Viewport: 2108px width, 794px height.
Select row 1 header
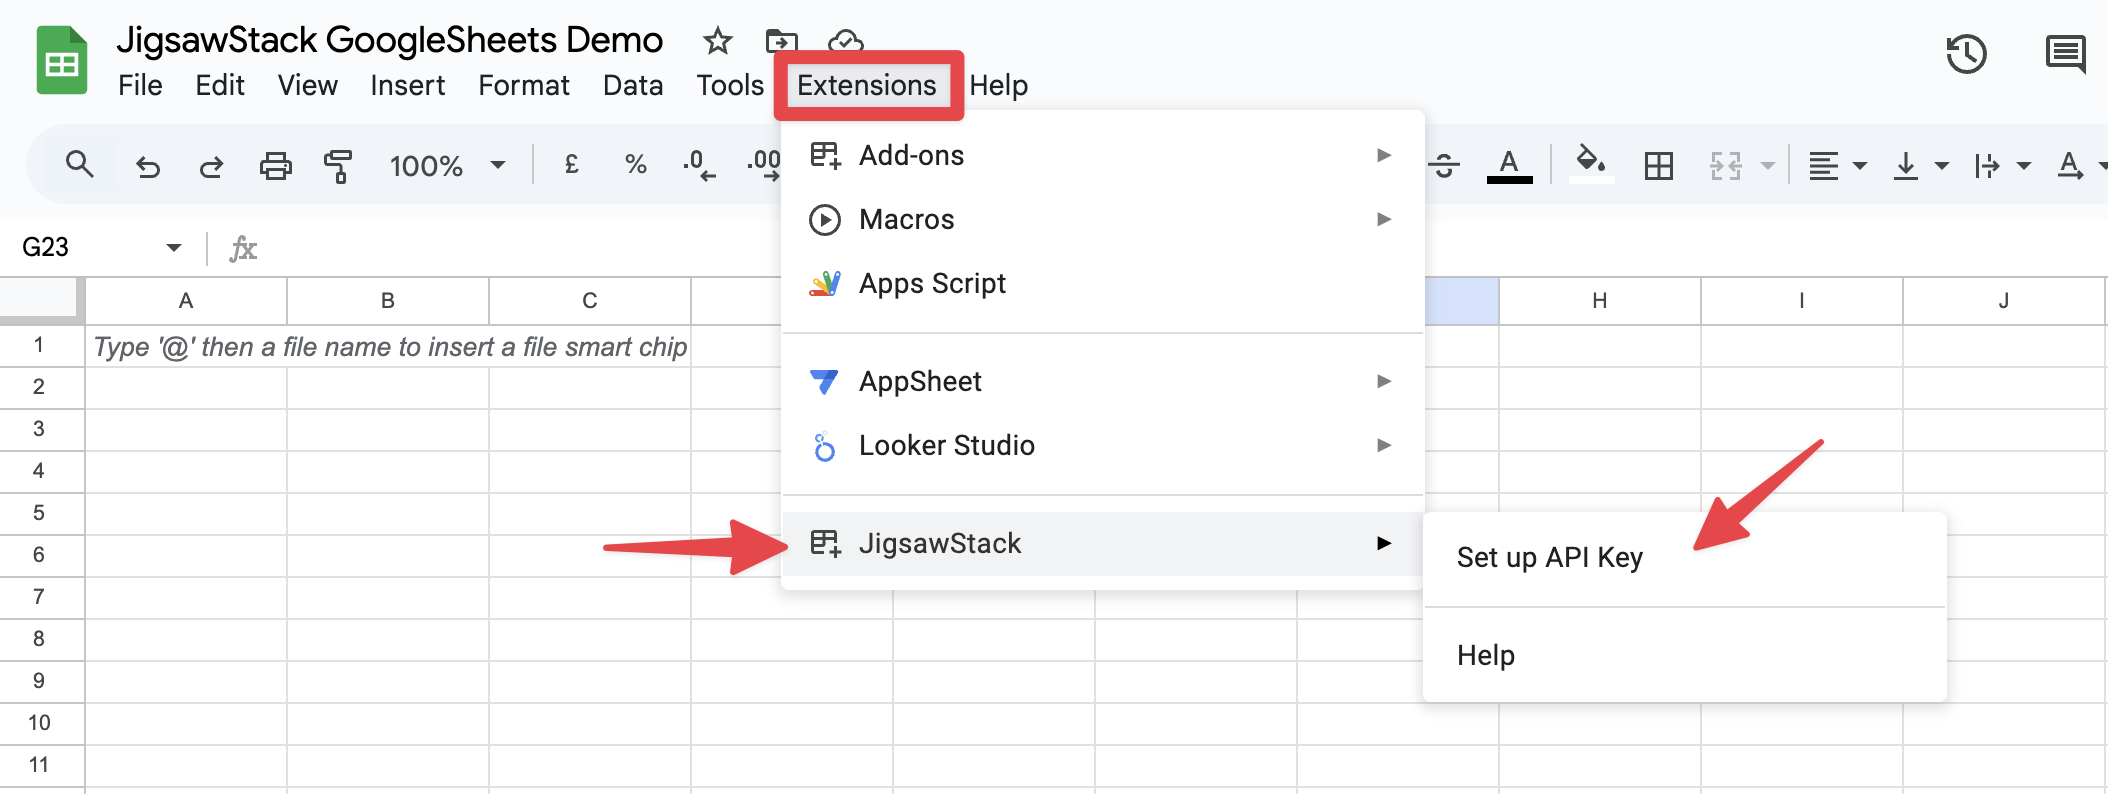(40, 345)
